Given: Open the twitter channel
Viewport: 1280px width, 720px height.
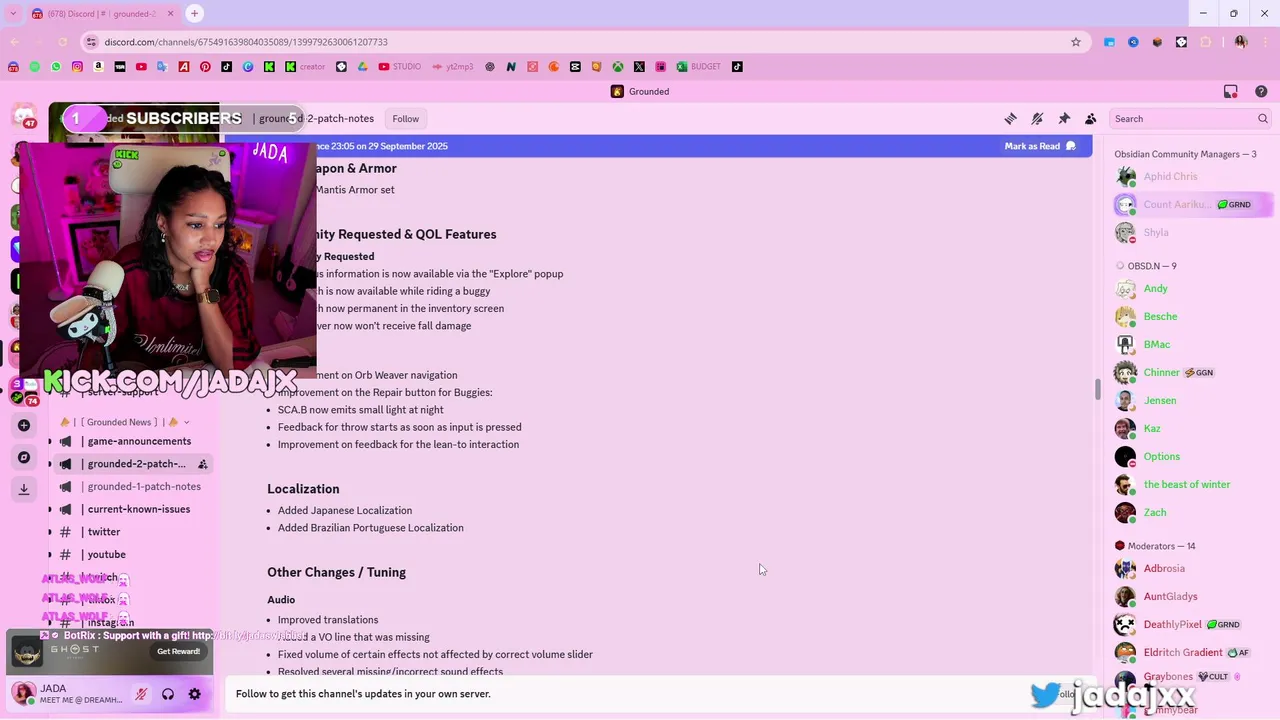Looking at the screenshot, I should click(x=131, y=532).
